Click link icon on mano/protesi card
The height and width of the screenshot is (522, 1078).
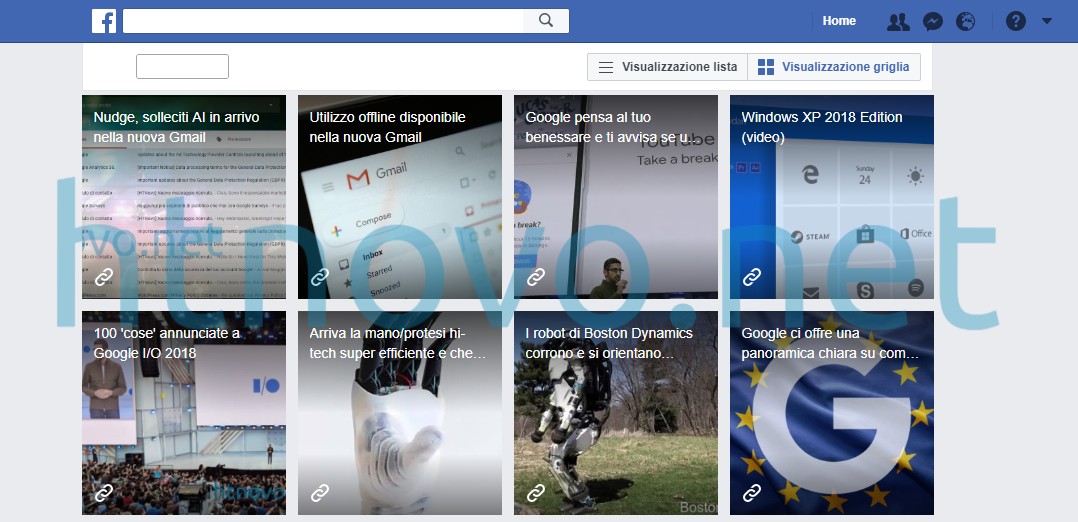320,493
